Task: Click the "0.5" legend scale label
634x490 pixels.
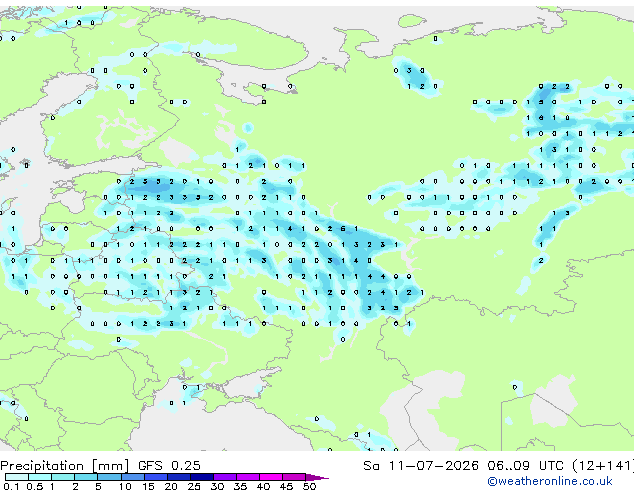Action: (35, 486)
